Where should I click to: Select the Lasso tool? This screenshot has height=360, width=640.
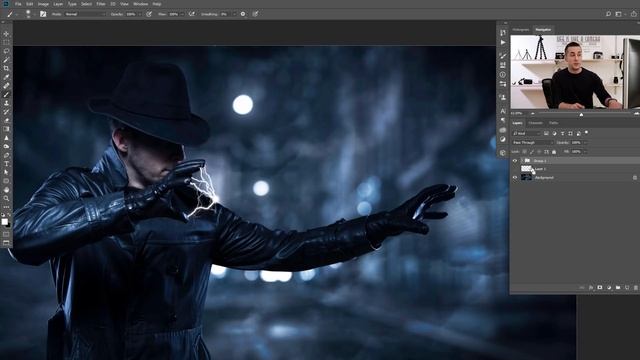point(6,51)
